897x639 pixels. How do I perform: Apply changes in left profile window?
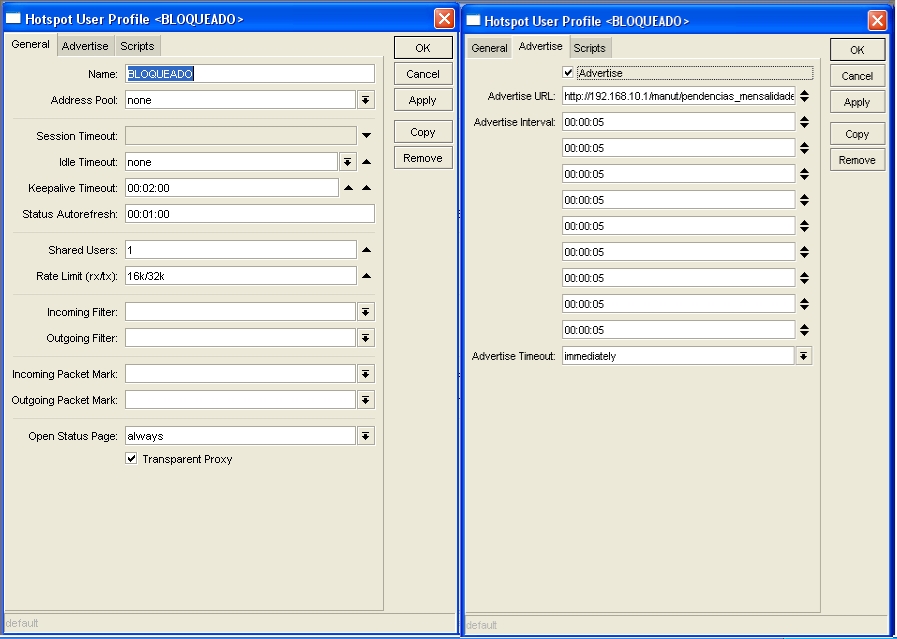(x=423, y=100)
